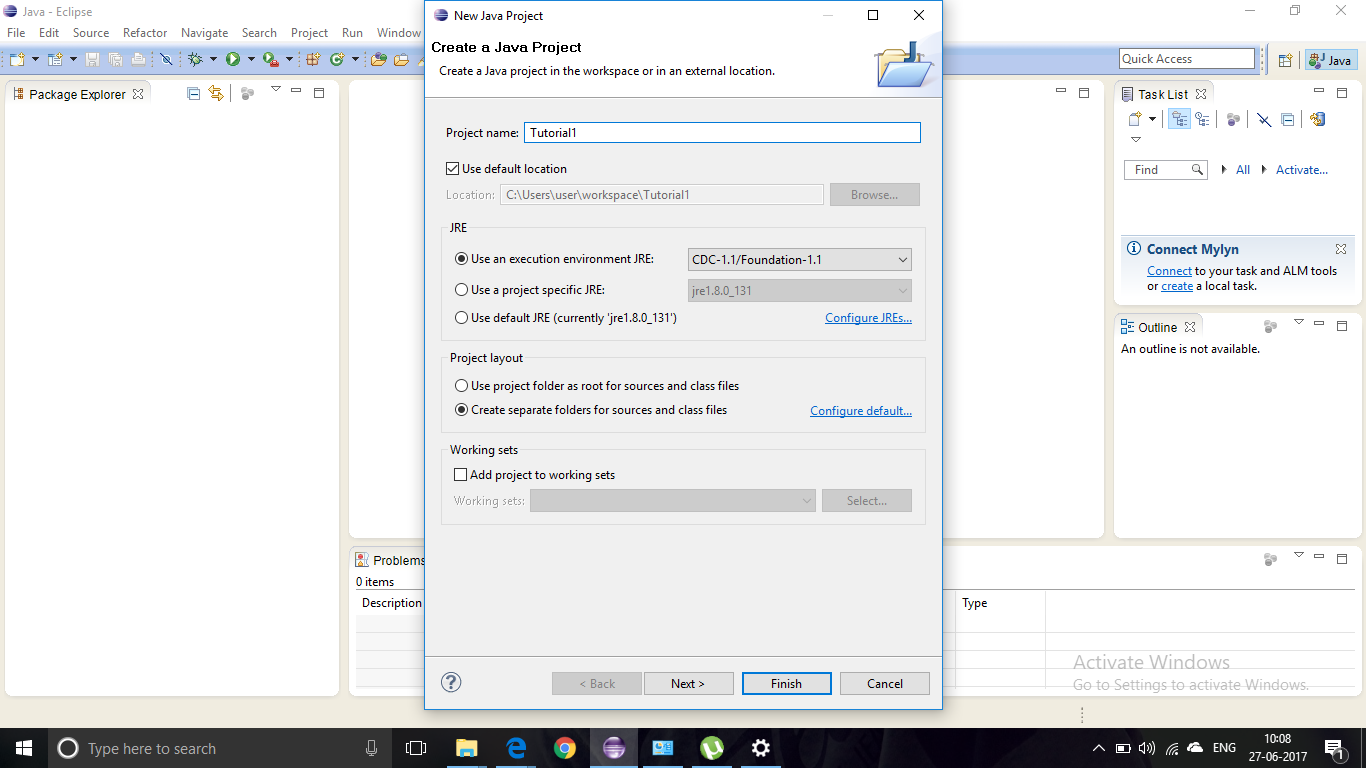Click the New Java Package toolbar icon
The image size is (1366, 768).
(313, 59)
